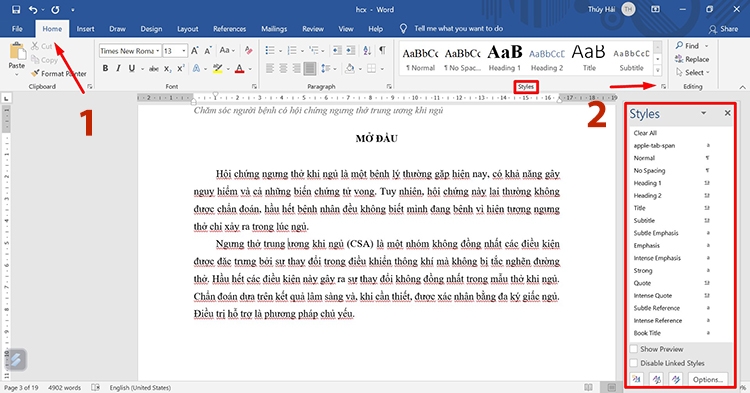Click the Format Painter brush
Screen dimensions: 750x393
(x=35, y=73)
